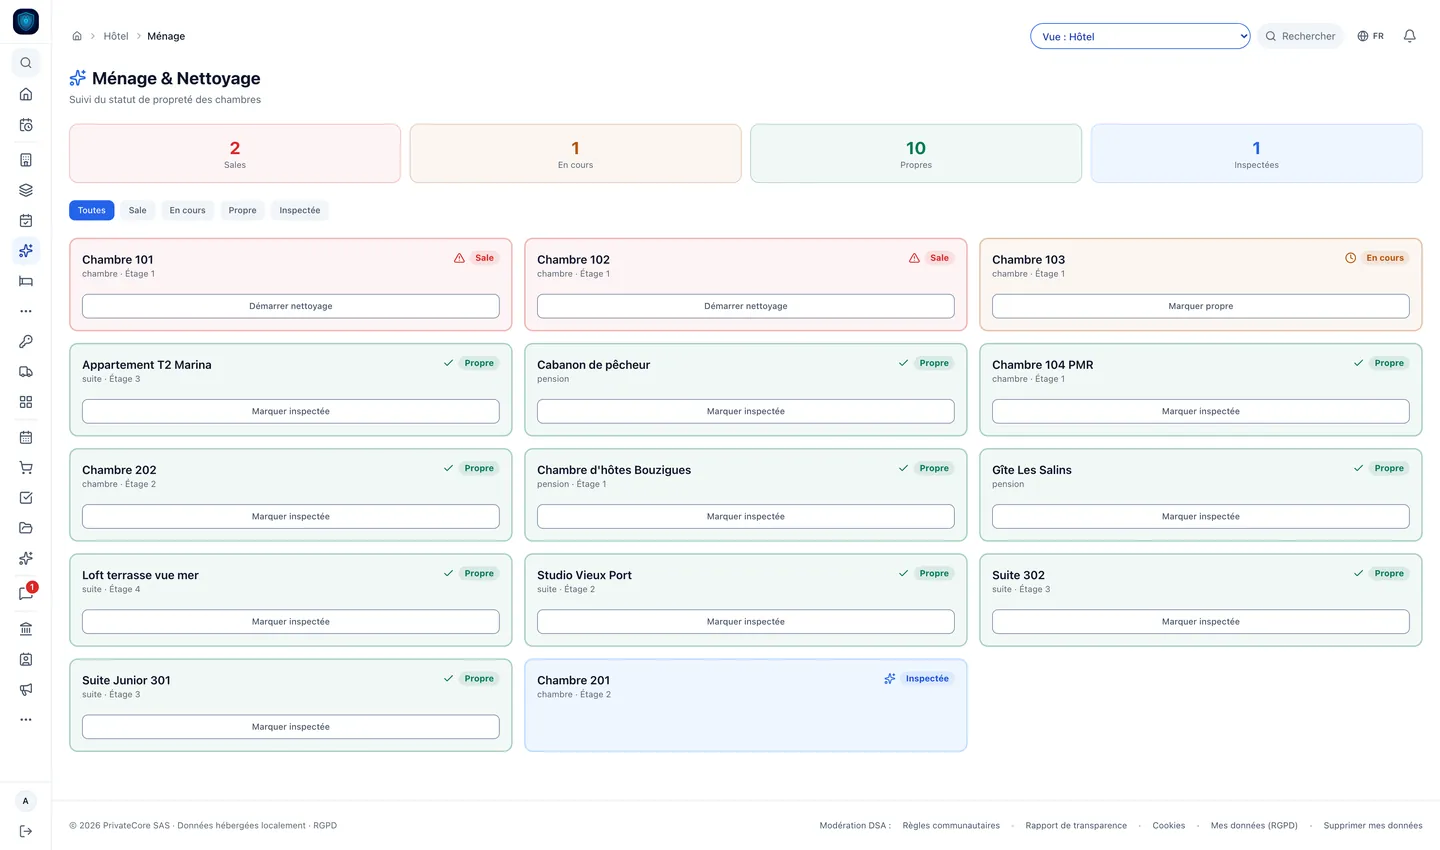The height and width of the screenshot is (850, 1440).
Task: Click the "10 Propres" summary card
Action: point(916,153)
